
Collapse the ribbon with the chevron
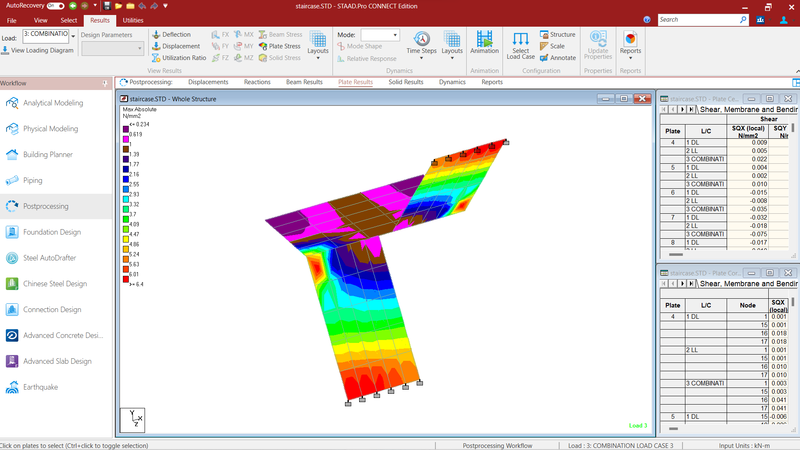point(797,71)
